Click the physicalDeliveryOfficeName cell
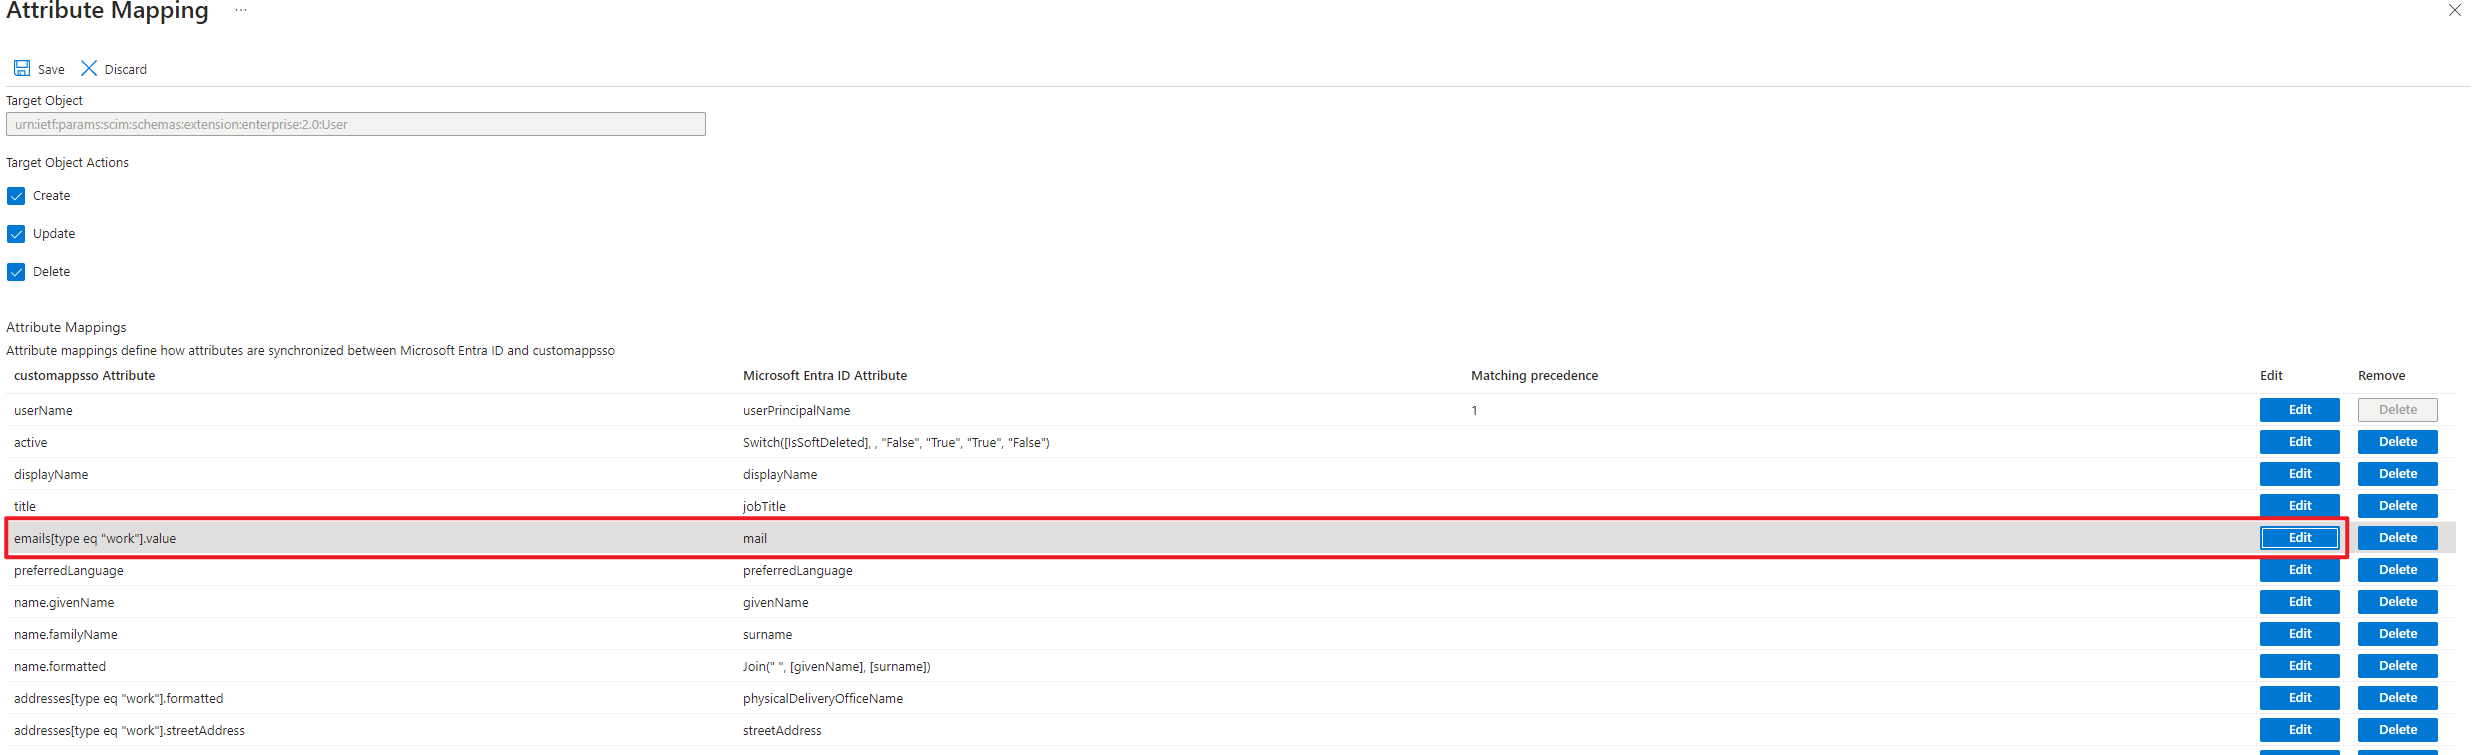This screenshot has height=755, width=2473. point(823,699)
